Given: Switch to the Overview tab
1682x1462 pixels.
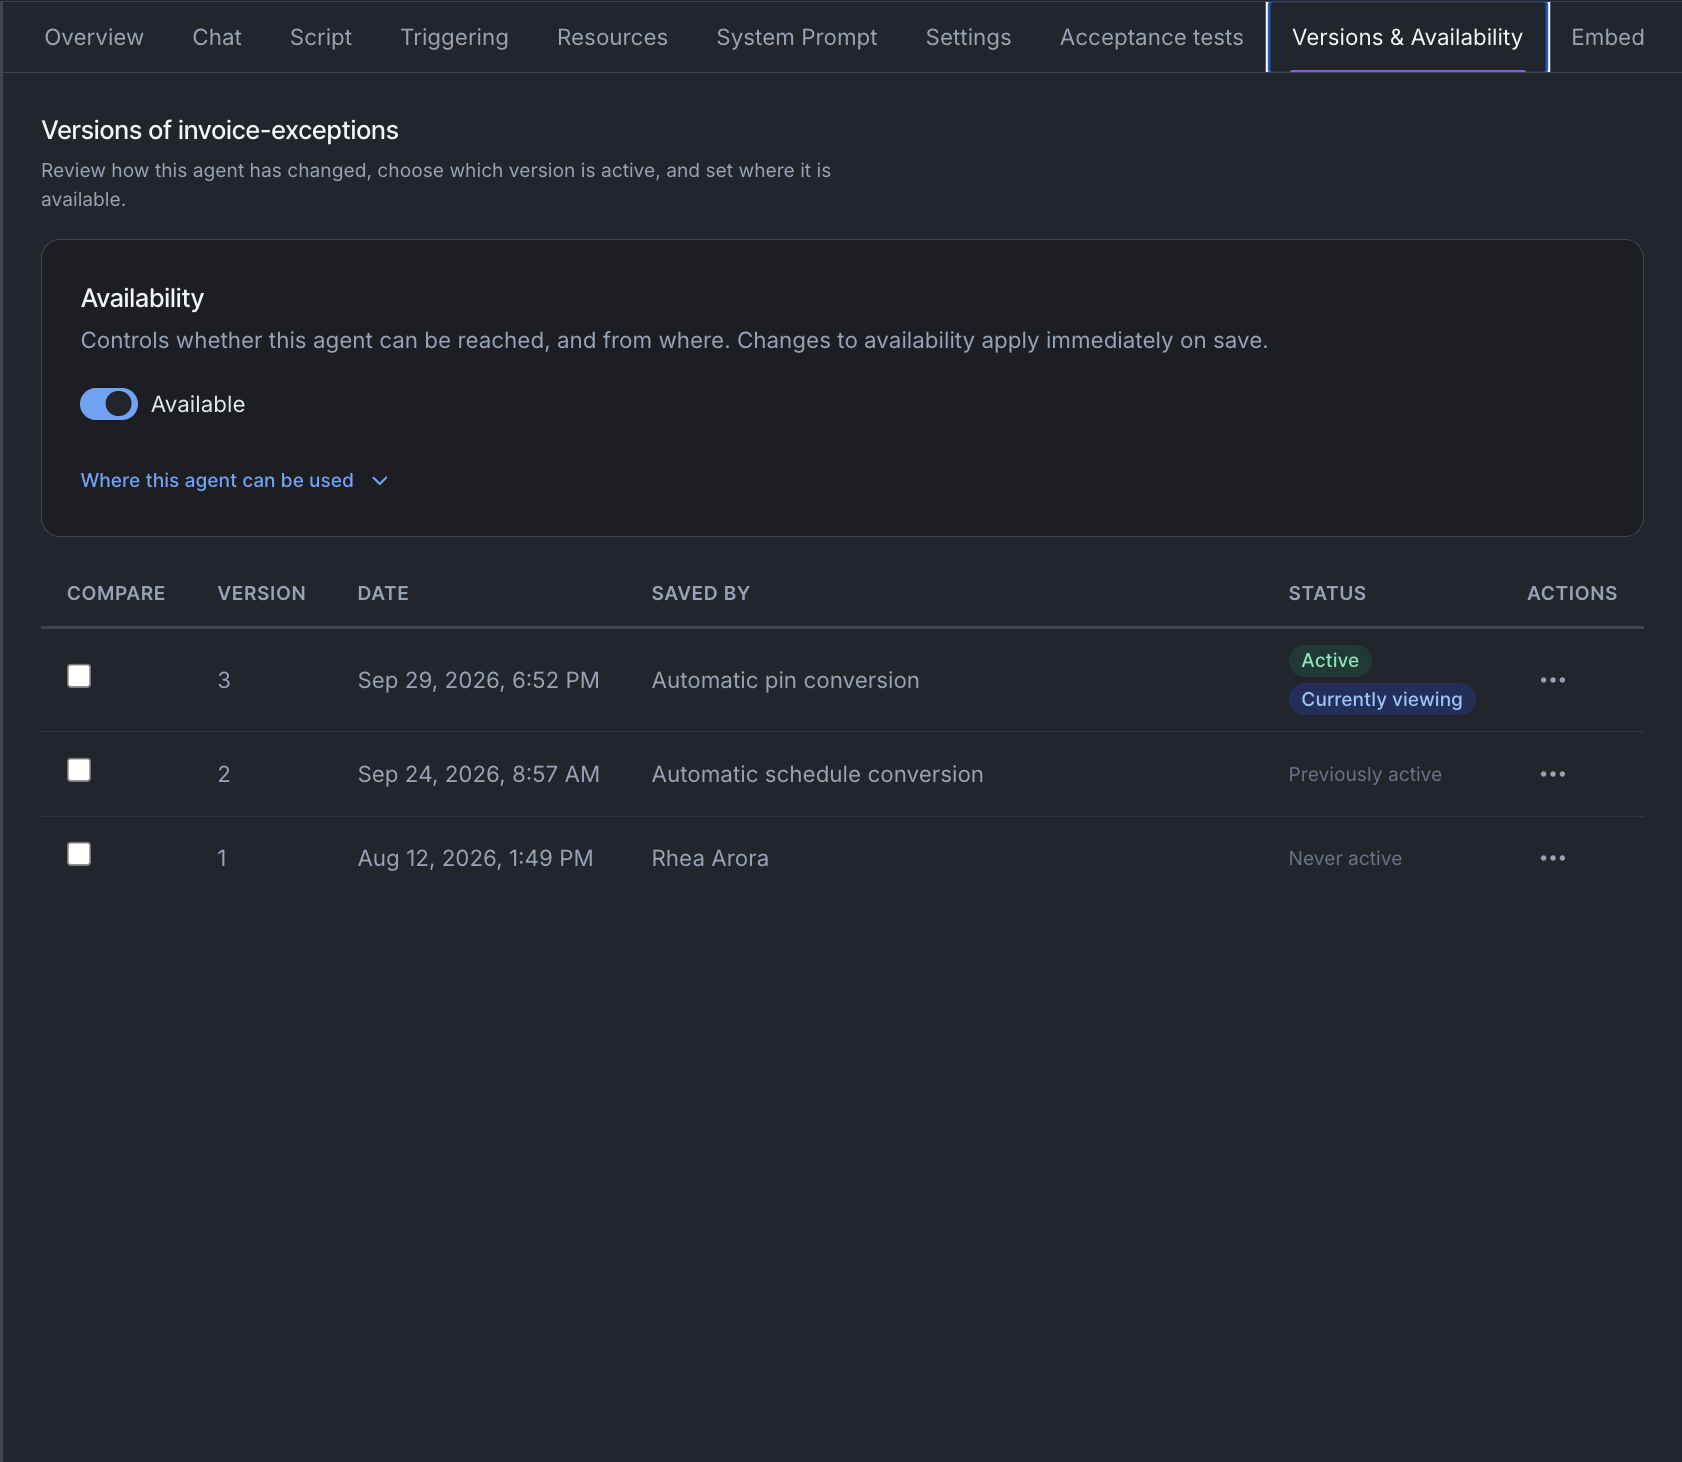Looking at the screenshot, I should coord(94,37).
